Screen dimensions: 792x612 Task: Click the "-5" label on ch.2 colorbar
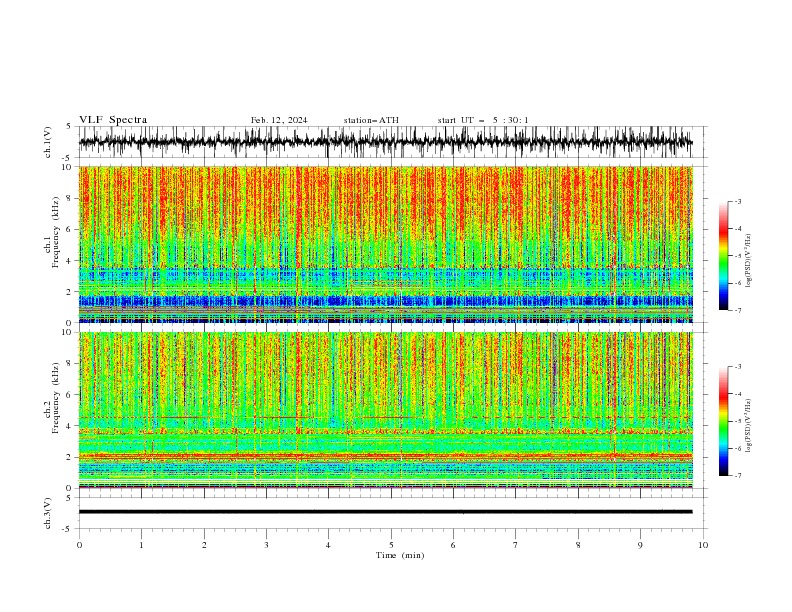coord(737,421)
